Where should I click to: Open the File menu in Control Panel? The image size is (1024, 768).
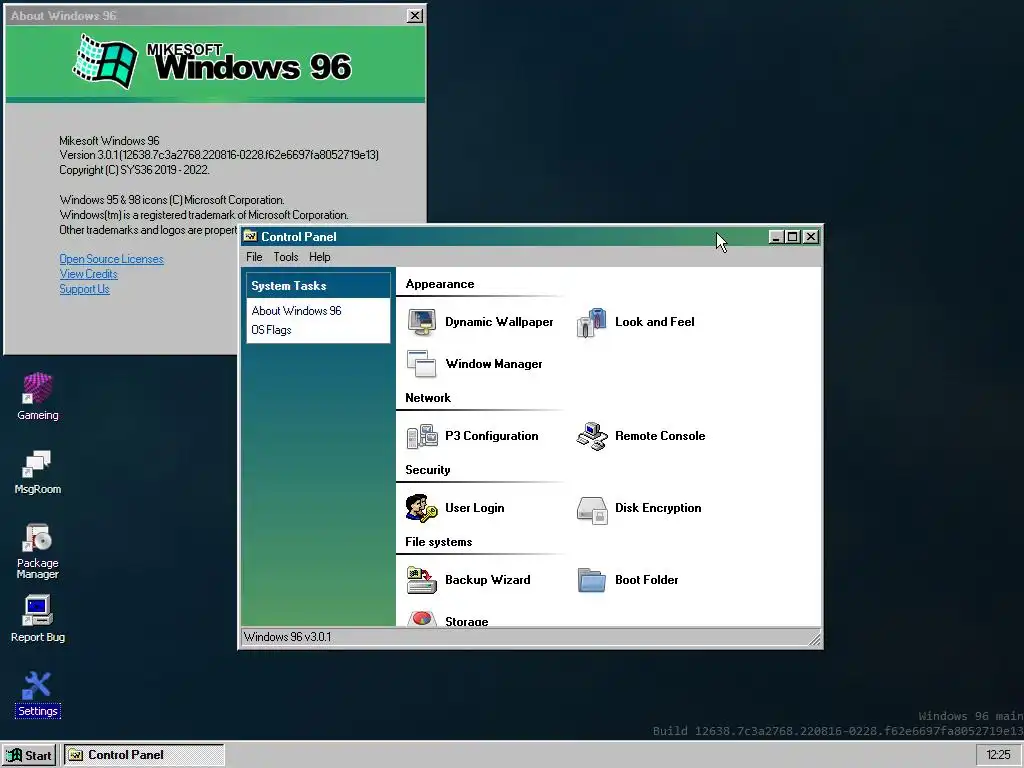pos(254,257)
